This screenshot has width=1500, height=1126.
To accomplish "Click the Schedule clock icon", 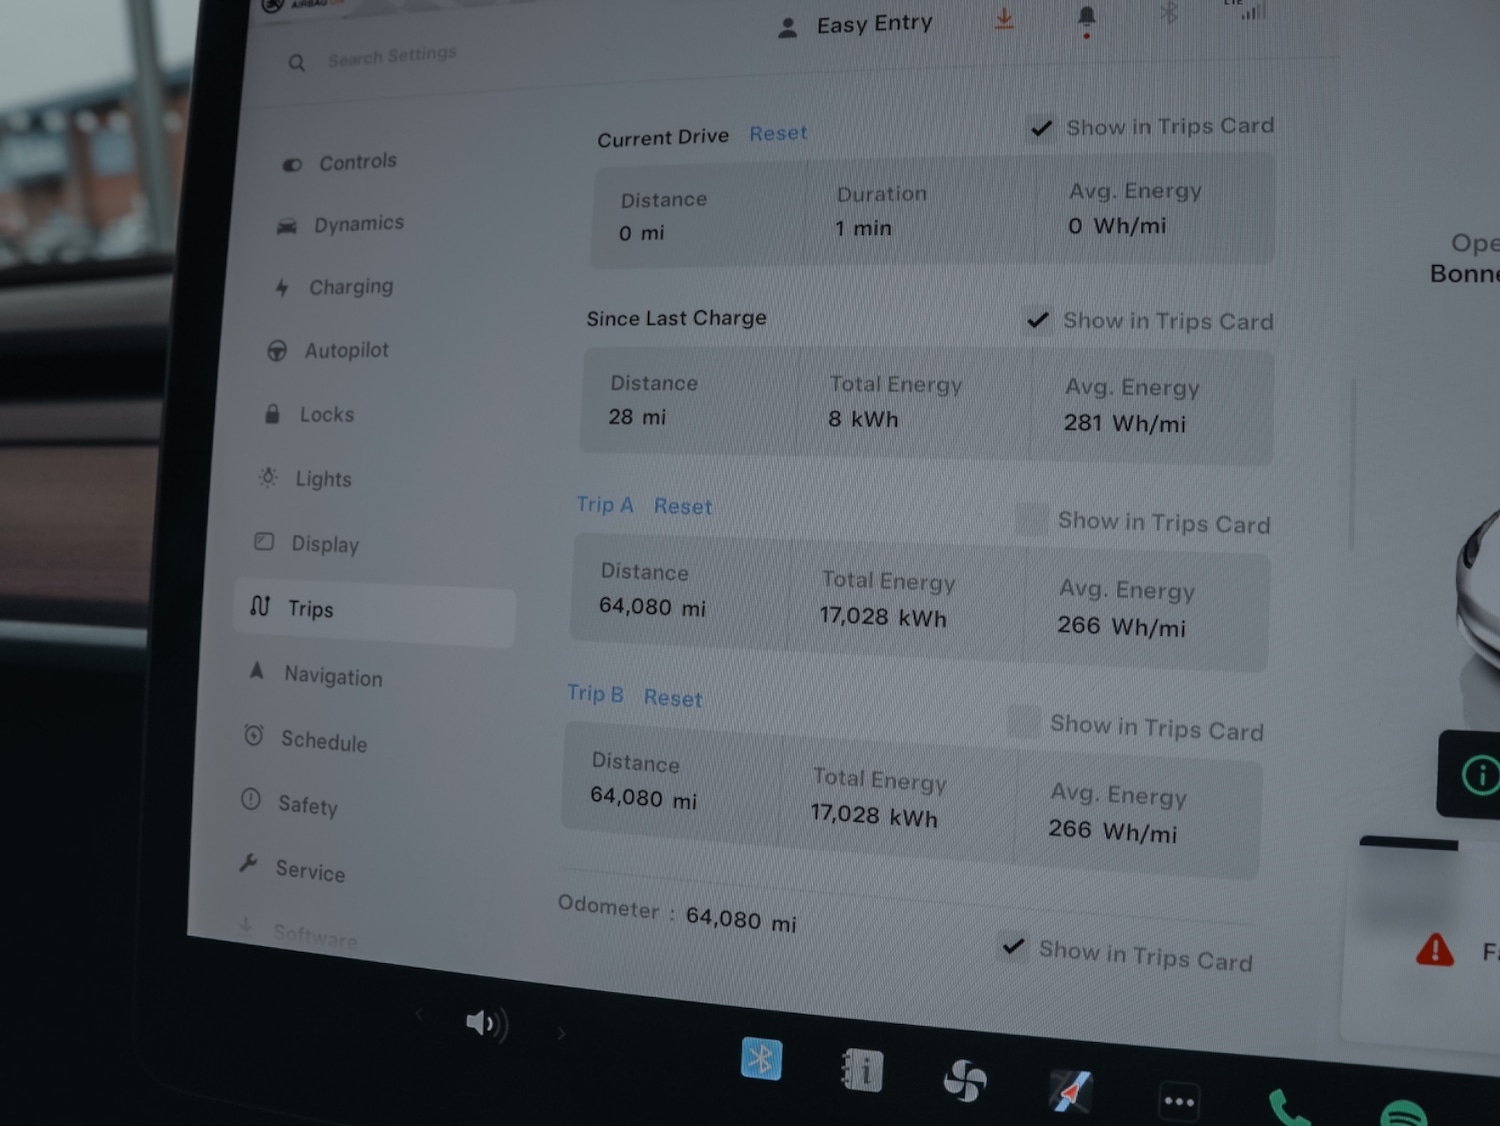I will coord(254,736).
